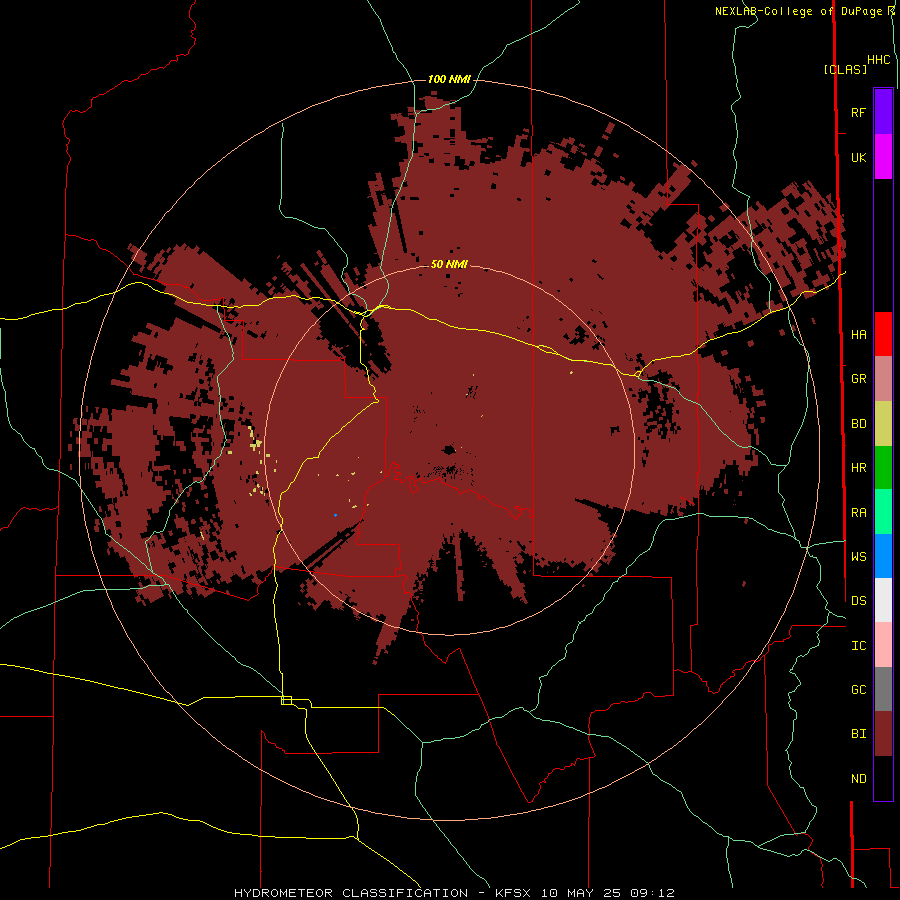This screenshot has width=900, height=900.
Task: Click the BD yellow legend swatch
Action: point(883,424)
